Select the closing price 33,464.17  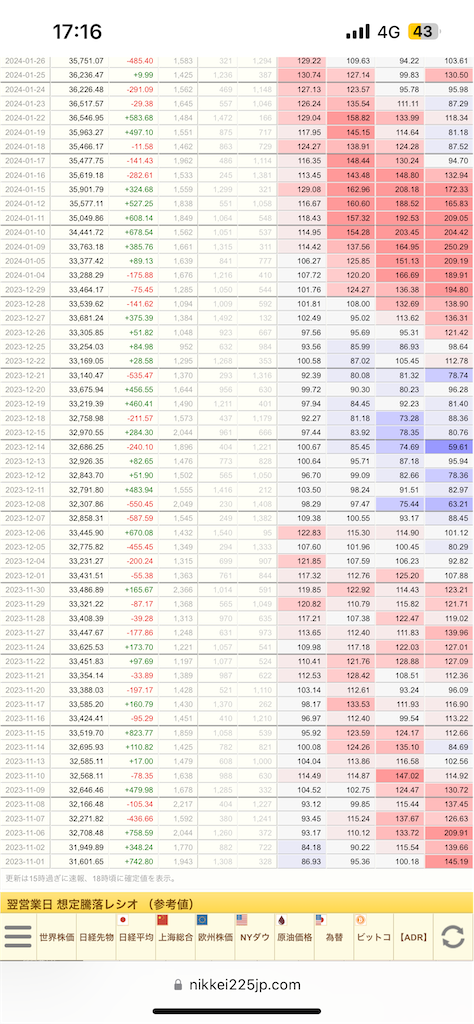86,289
